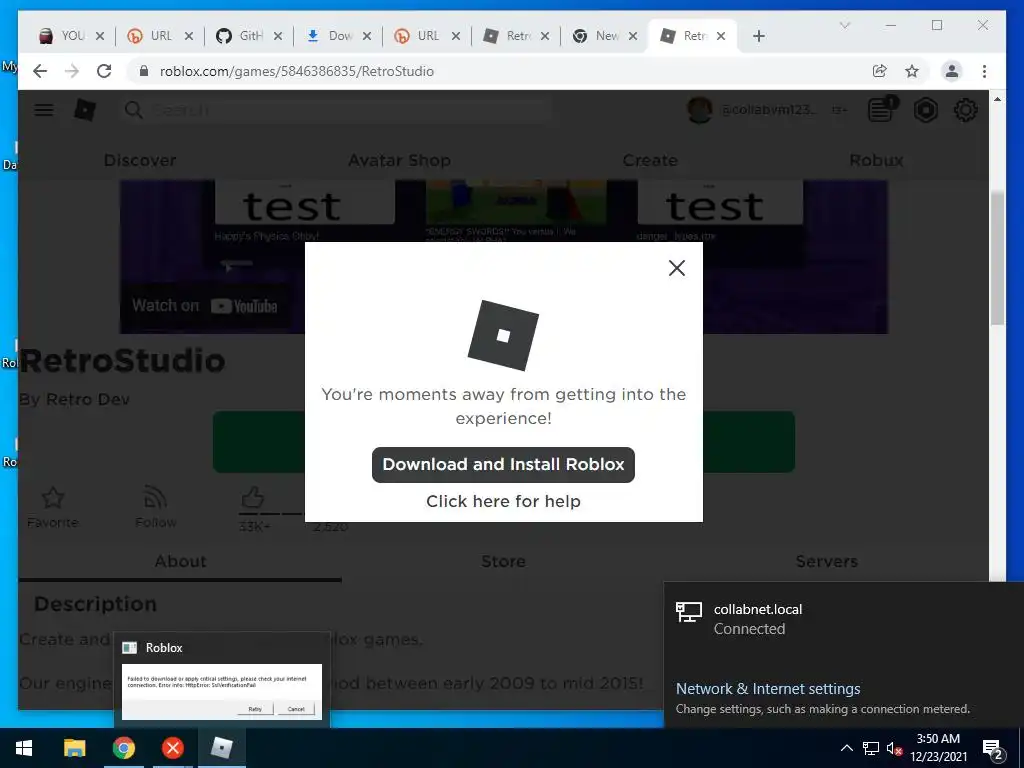
Task: Reload the Roblox page
Action: tap(104, 71)
